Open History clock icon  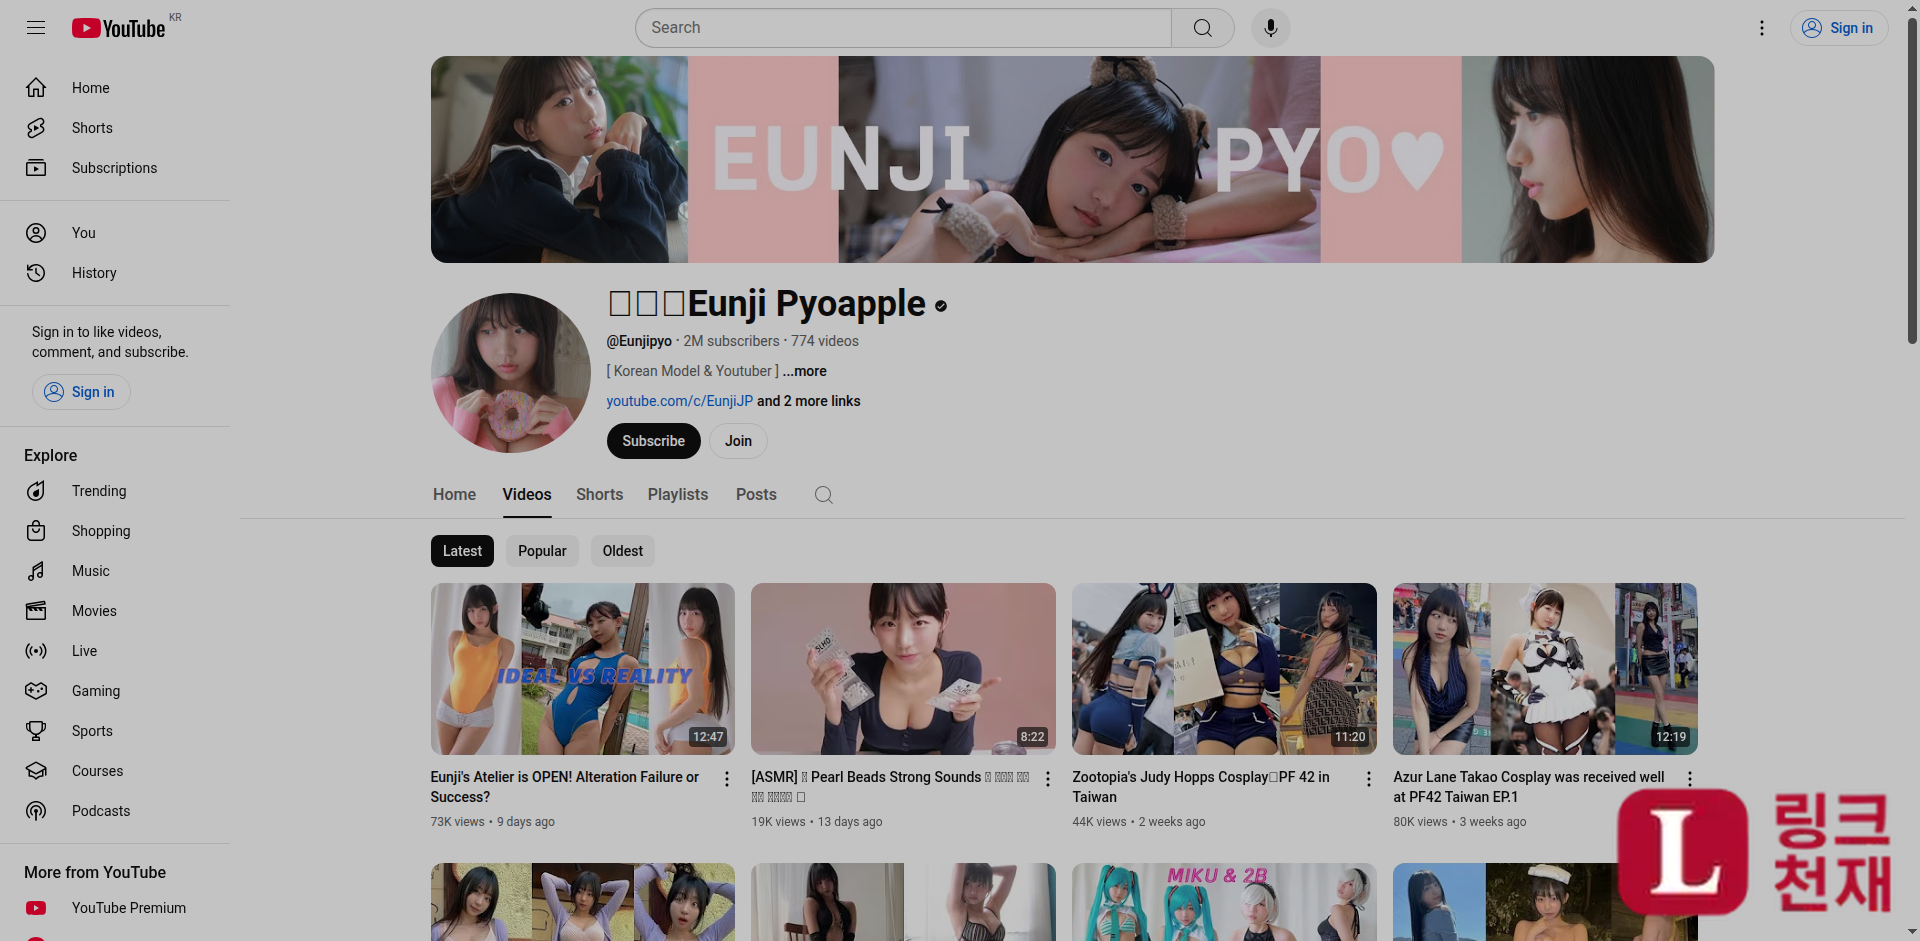tap(36, 273)
